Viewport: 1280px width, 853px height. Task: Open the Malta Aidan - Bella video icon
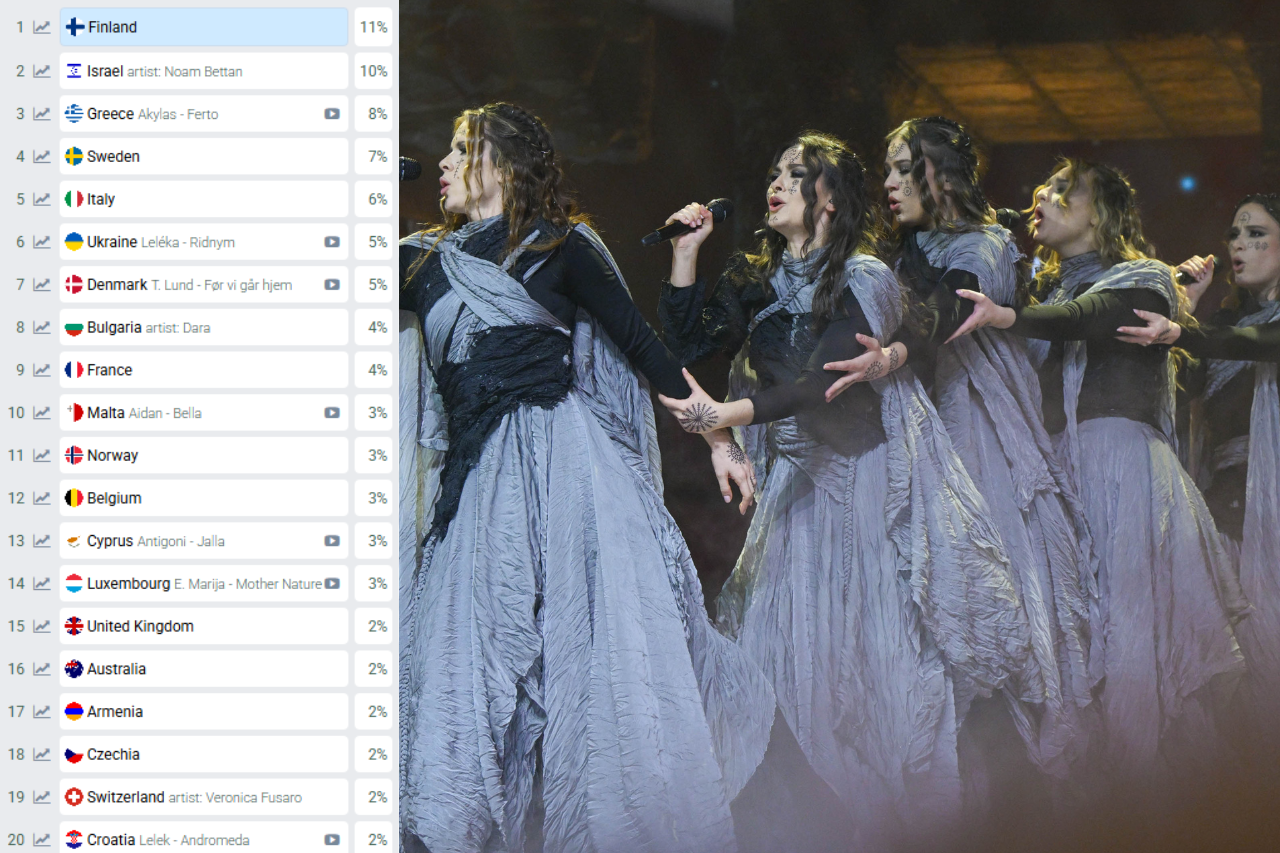[332, 413]
